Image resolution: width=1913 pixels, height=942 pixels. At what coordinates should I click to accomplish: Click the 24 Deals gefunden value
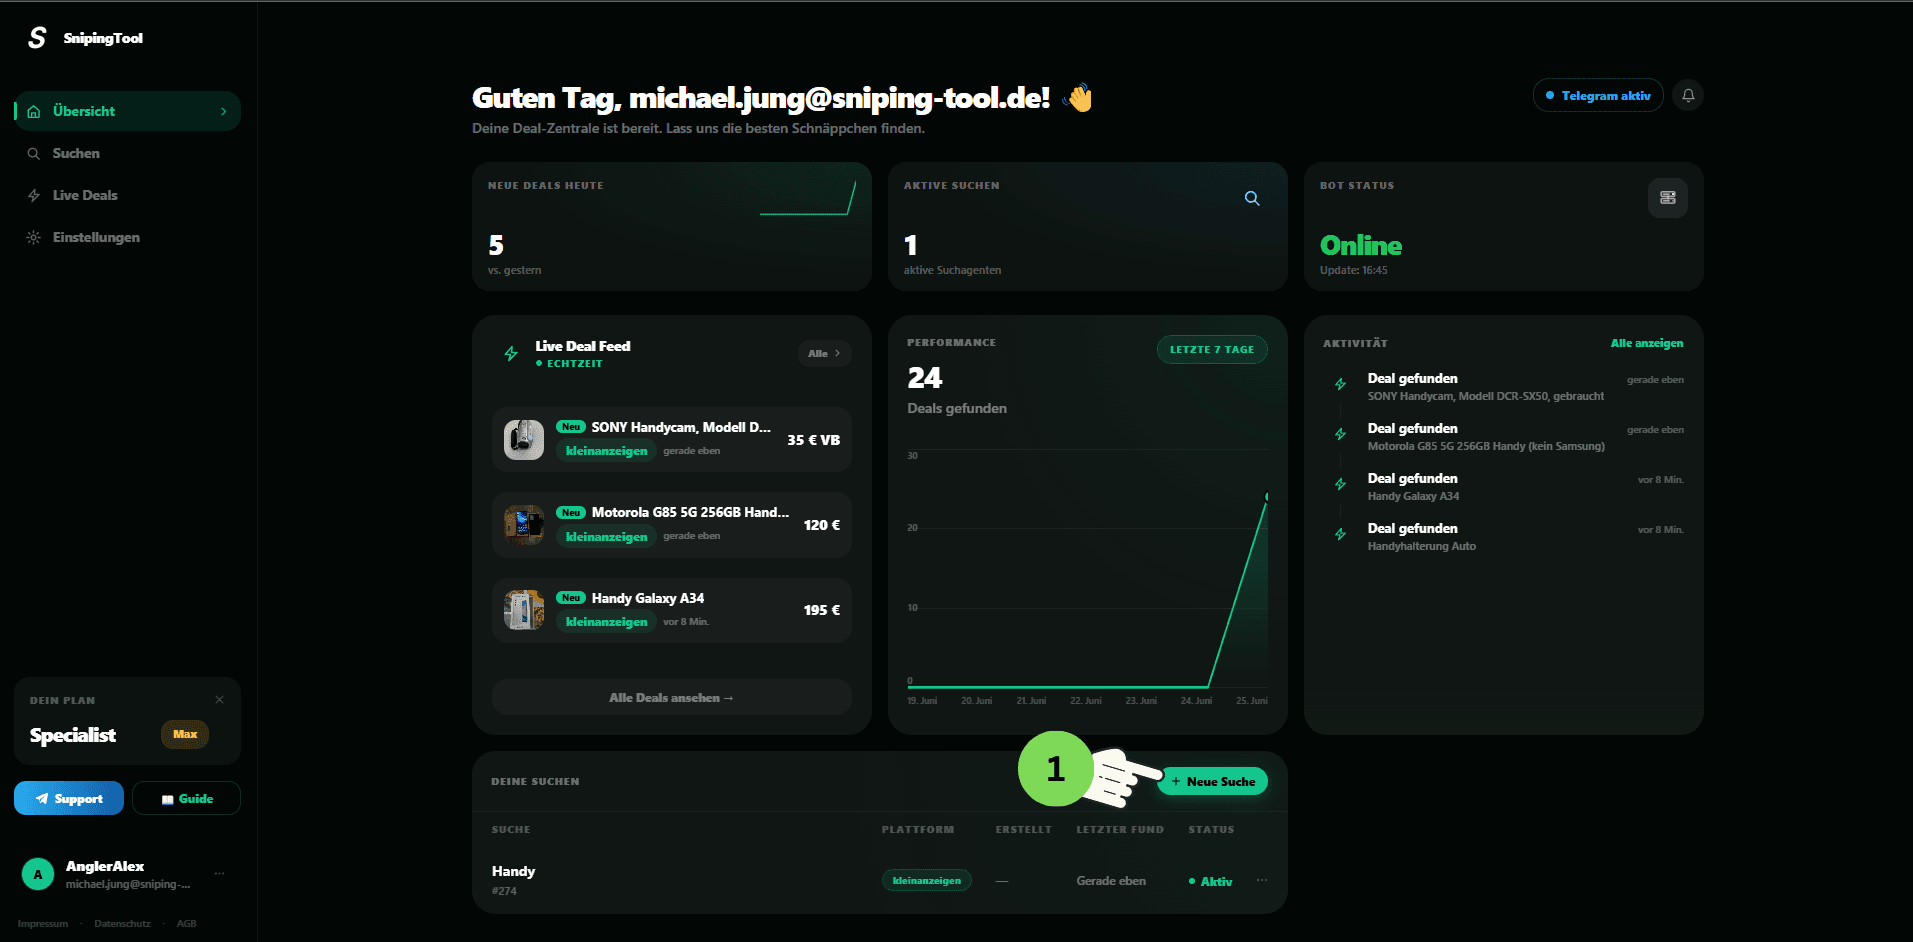[x=925, y=378]
